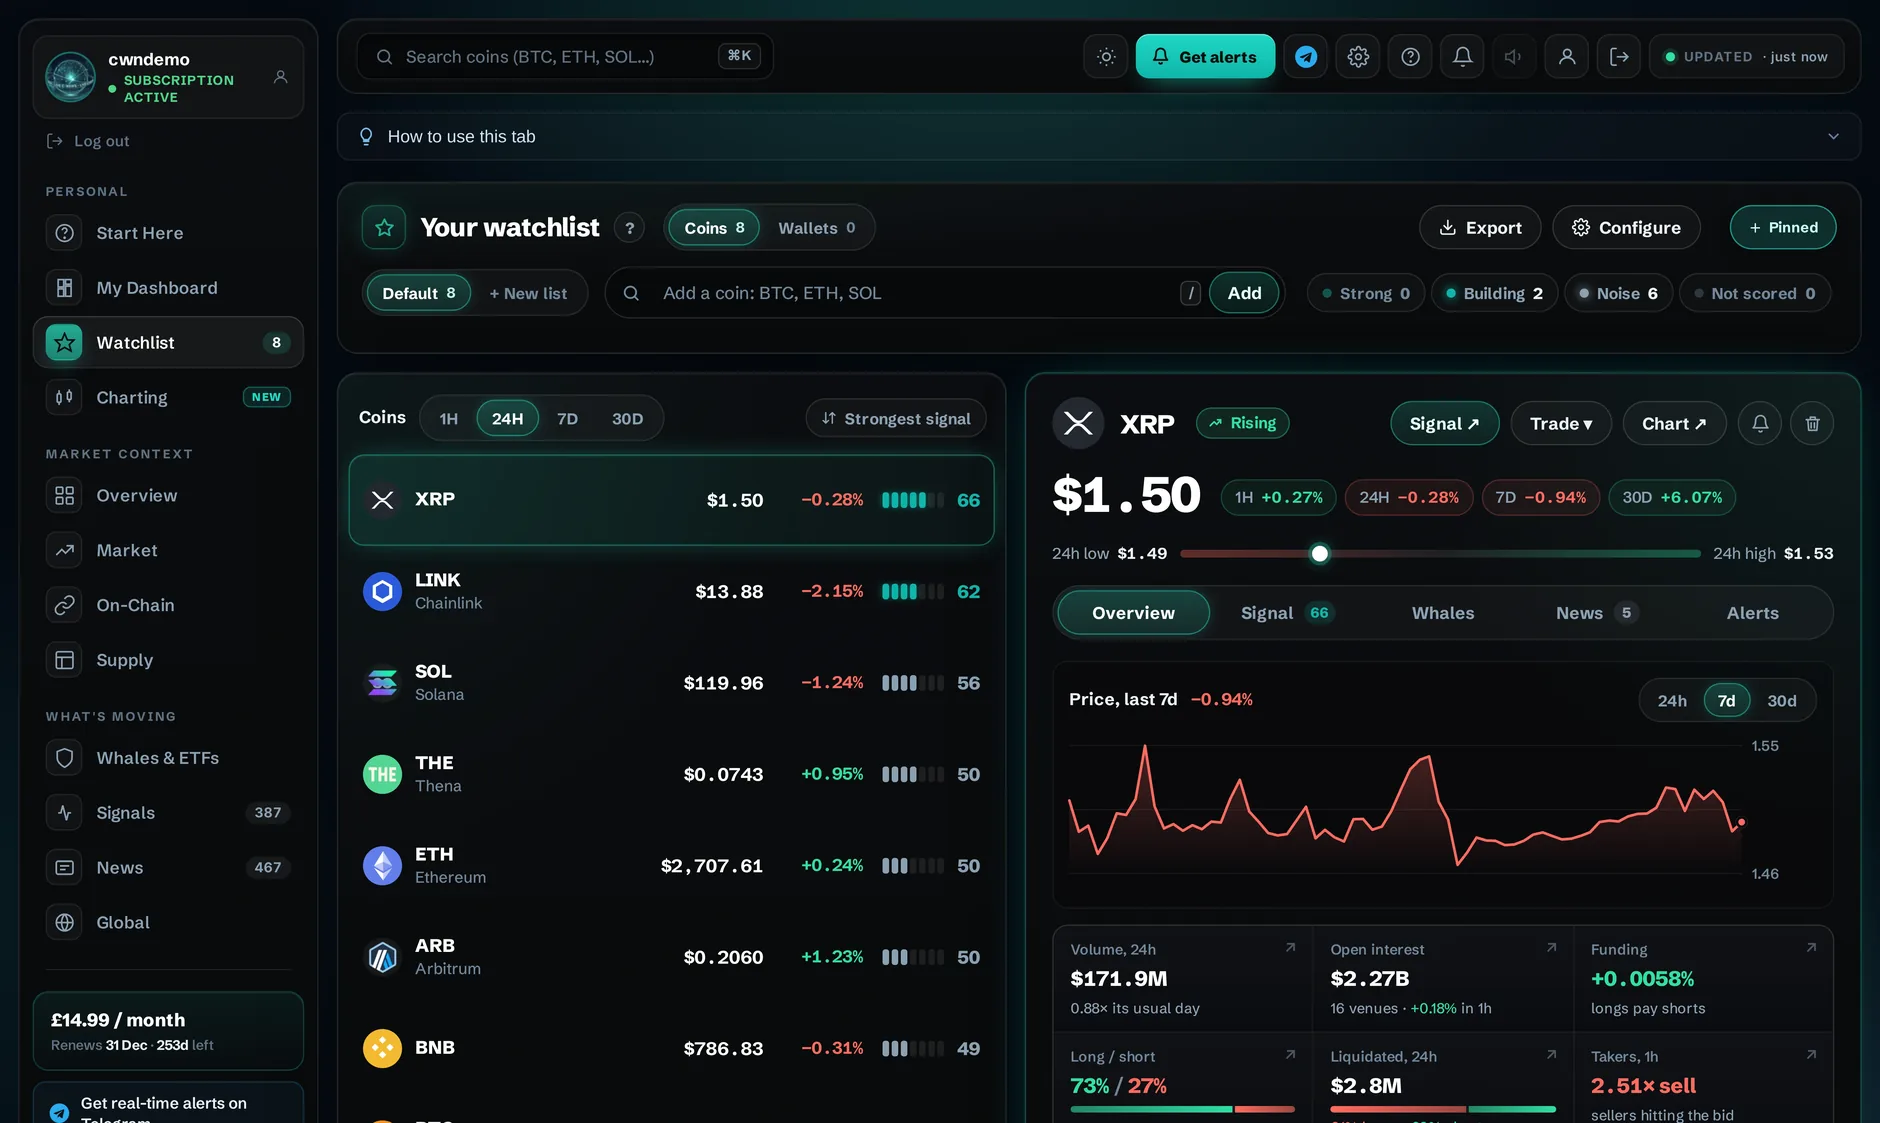Open the Trade dropdown for XRP
This screenshot has height=1123, width=1880.
coord(1561,424)
